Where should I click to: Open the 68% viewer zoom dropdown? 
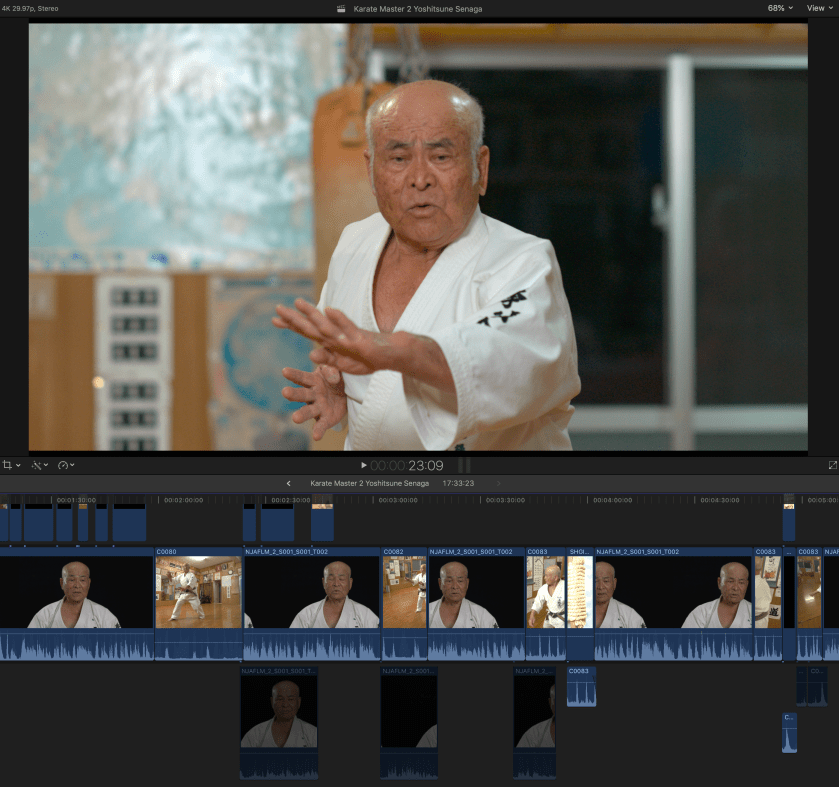(779, 8)
